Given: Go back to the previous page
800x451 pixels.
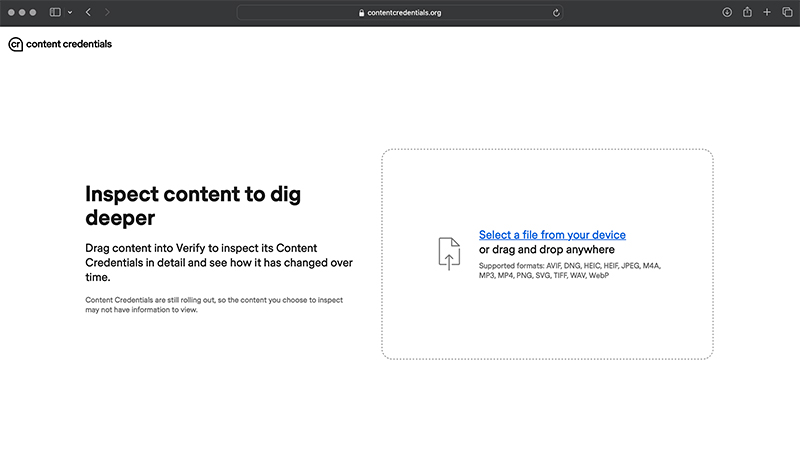Looking at the screenshot, I should pos(88,12).
